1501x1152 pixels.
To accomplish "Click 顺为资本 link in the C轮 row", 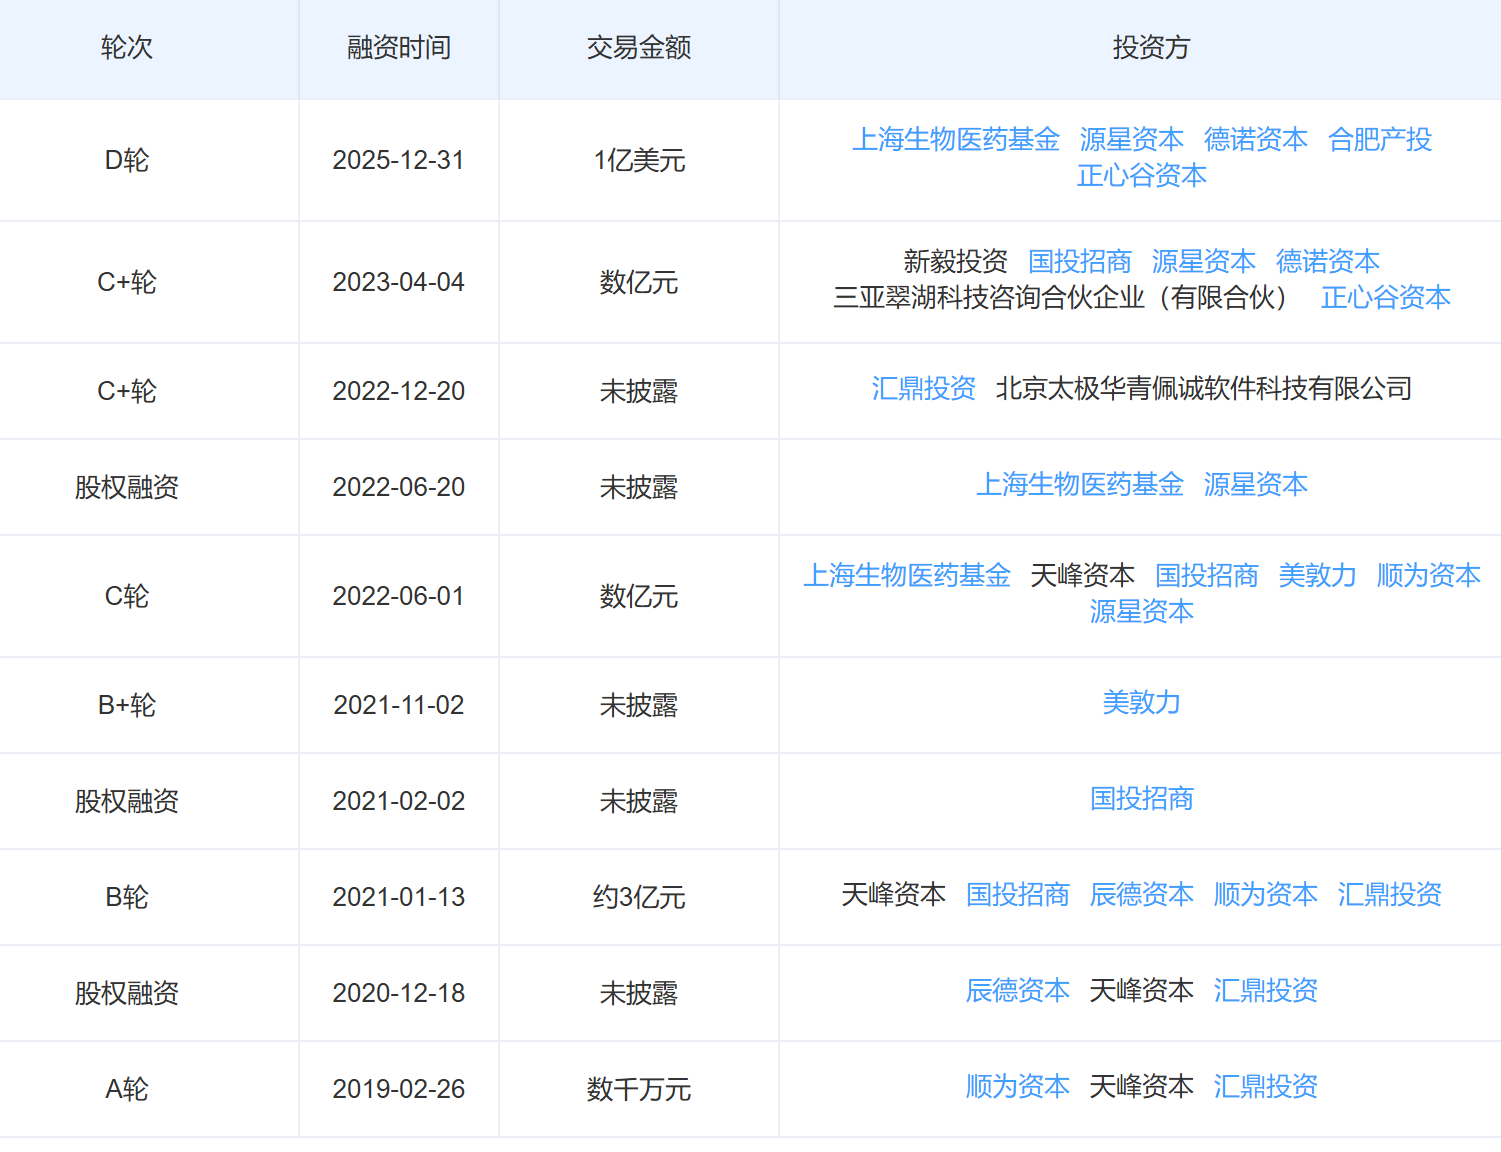I will tap(1427, 575).
